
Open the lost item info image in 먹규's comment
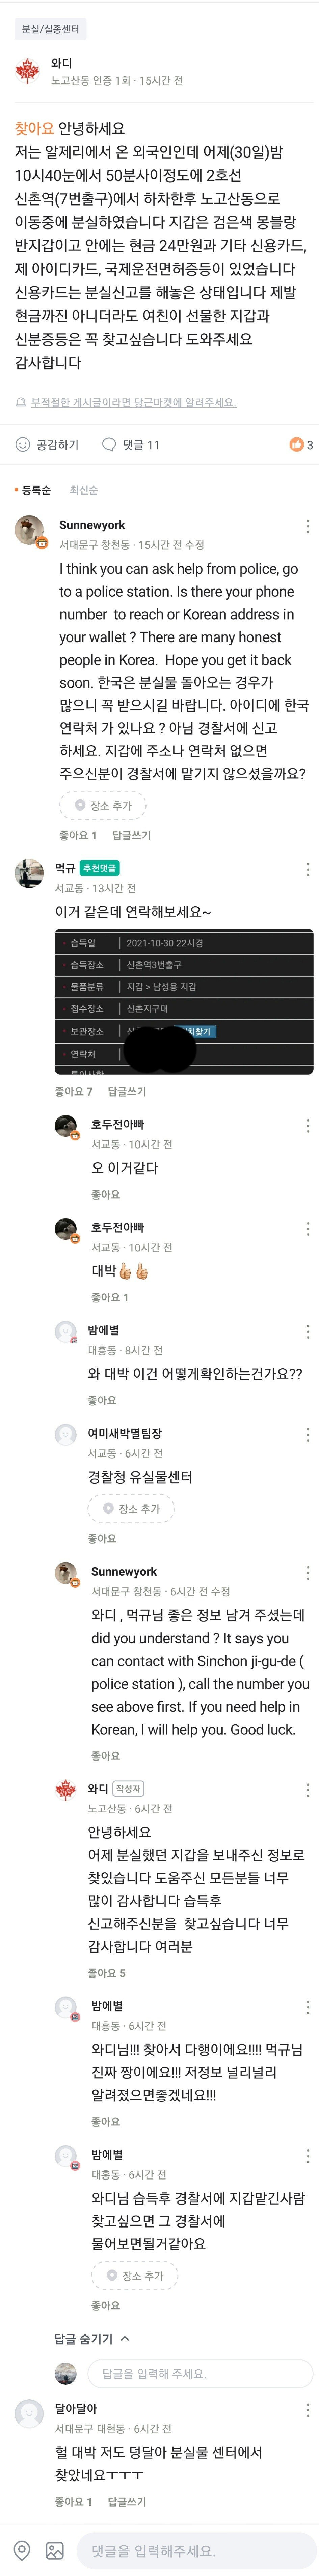[184, 1000]
